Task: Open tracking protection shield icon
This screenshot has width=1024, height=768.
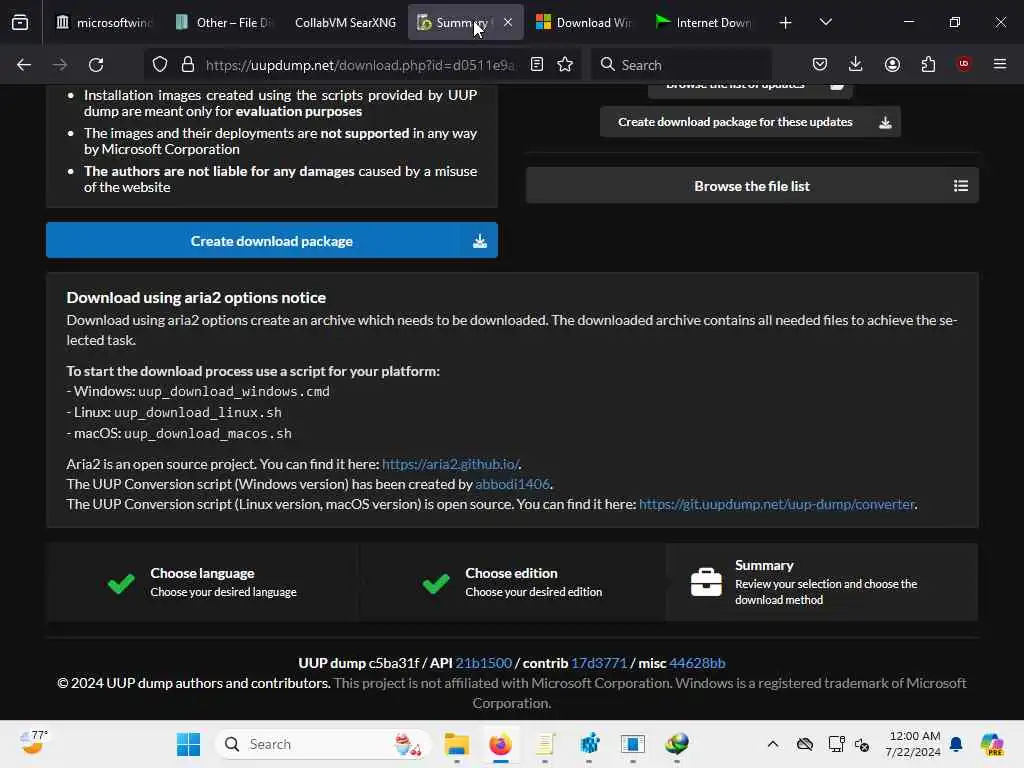Action: pos(160,65)
